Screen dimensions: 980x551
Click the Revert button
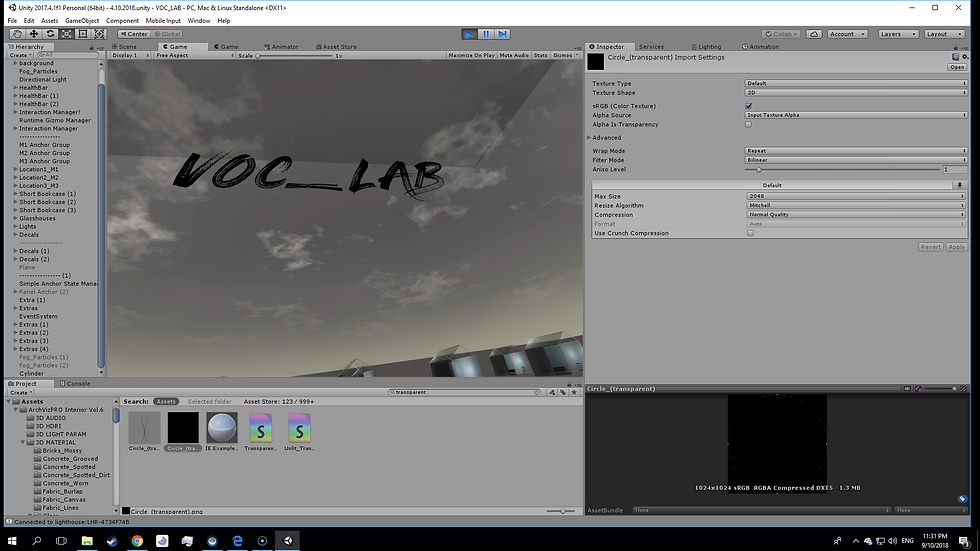(930, 247)
